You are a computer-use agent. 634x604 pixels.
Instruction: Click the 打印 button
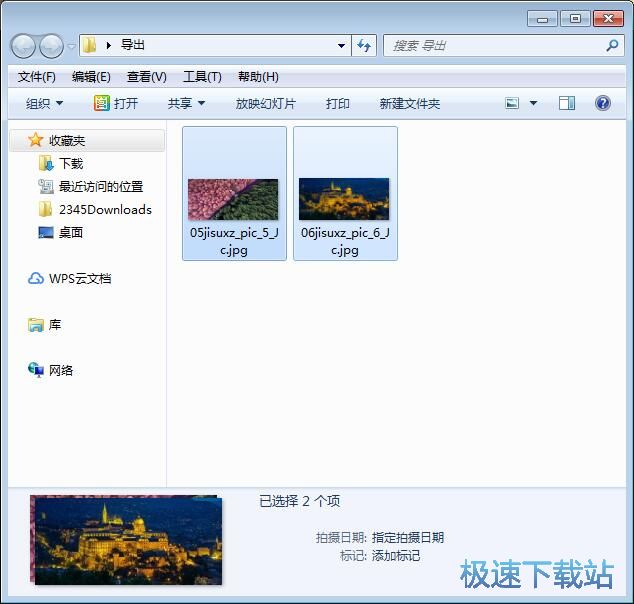click(338, 104)
